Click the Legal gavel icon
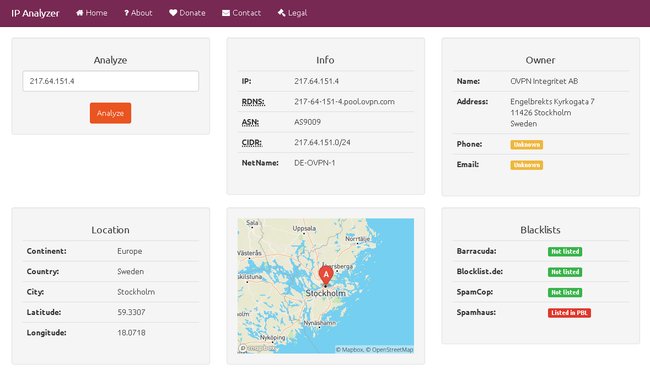The height and width of the screenshot is (369, 650). [x=281, y=13]
